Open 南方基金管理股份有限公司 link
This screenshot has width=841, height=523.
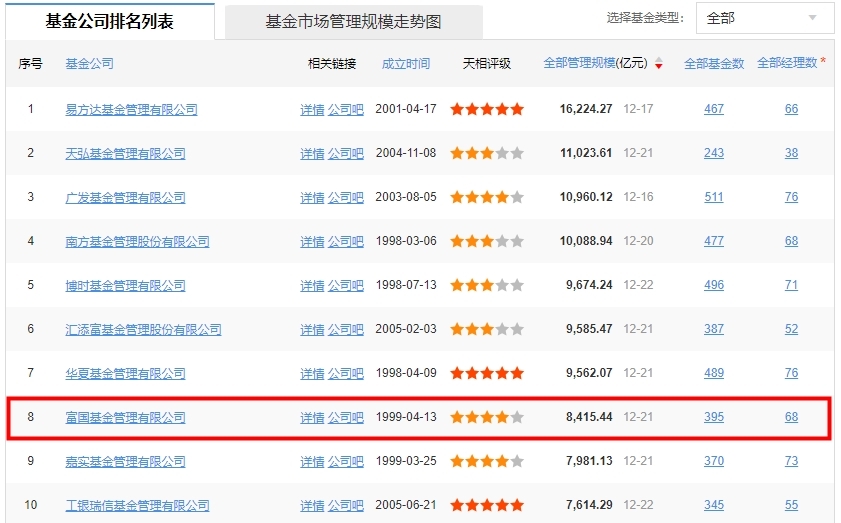point(137,241)
